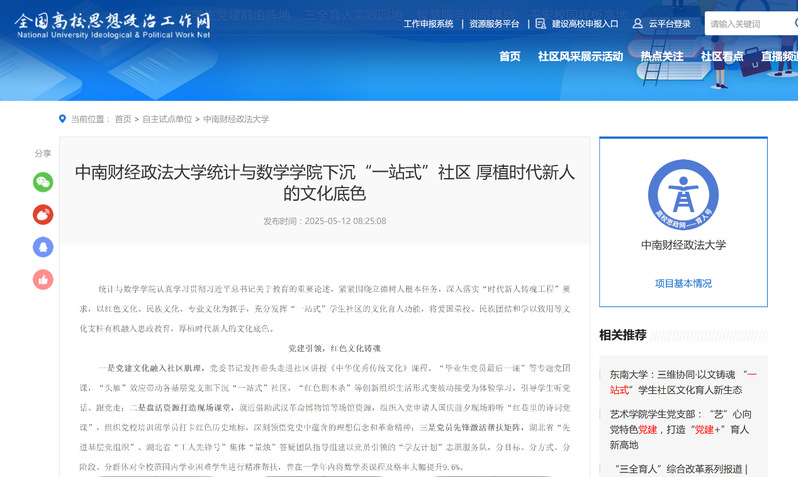Open 社区看点 navigation menu
The image size is (798, 477).
(x=722, y=56)
